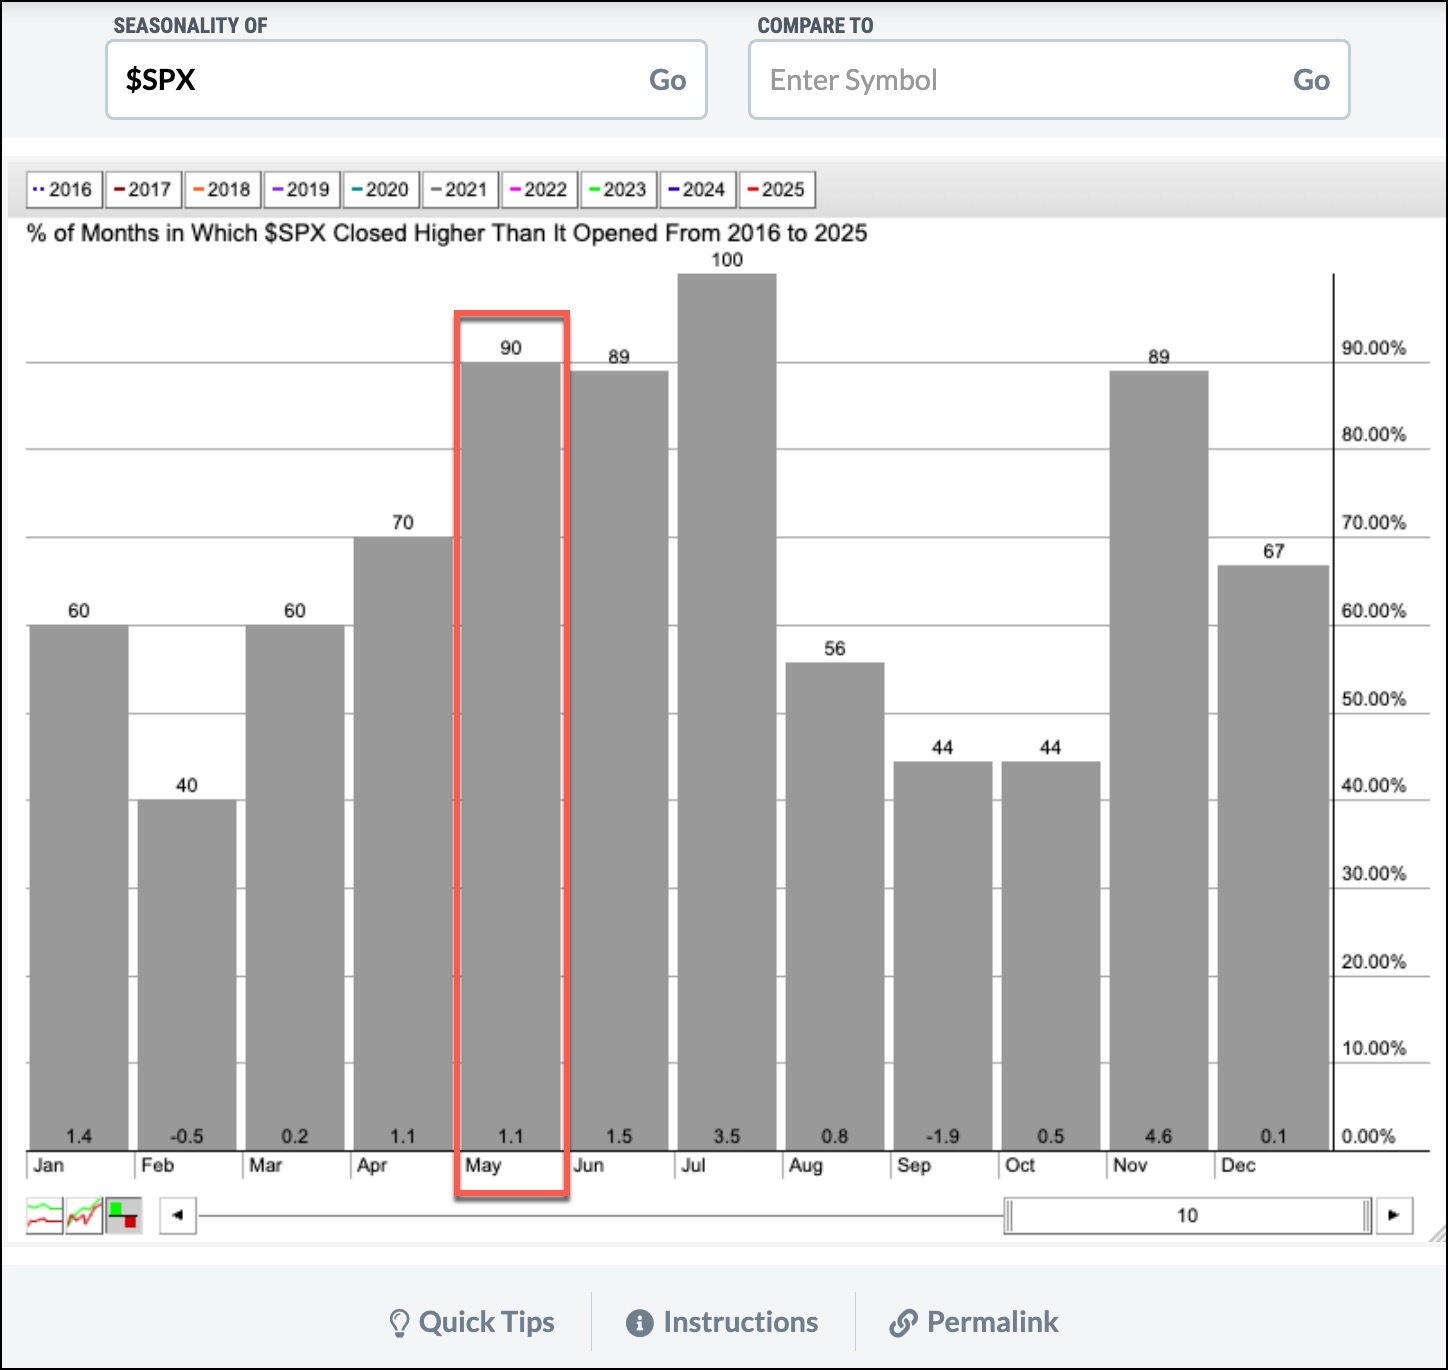
Task: Toggle the 2016 year legend
Action: coord(63,189)
